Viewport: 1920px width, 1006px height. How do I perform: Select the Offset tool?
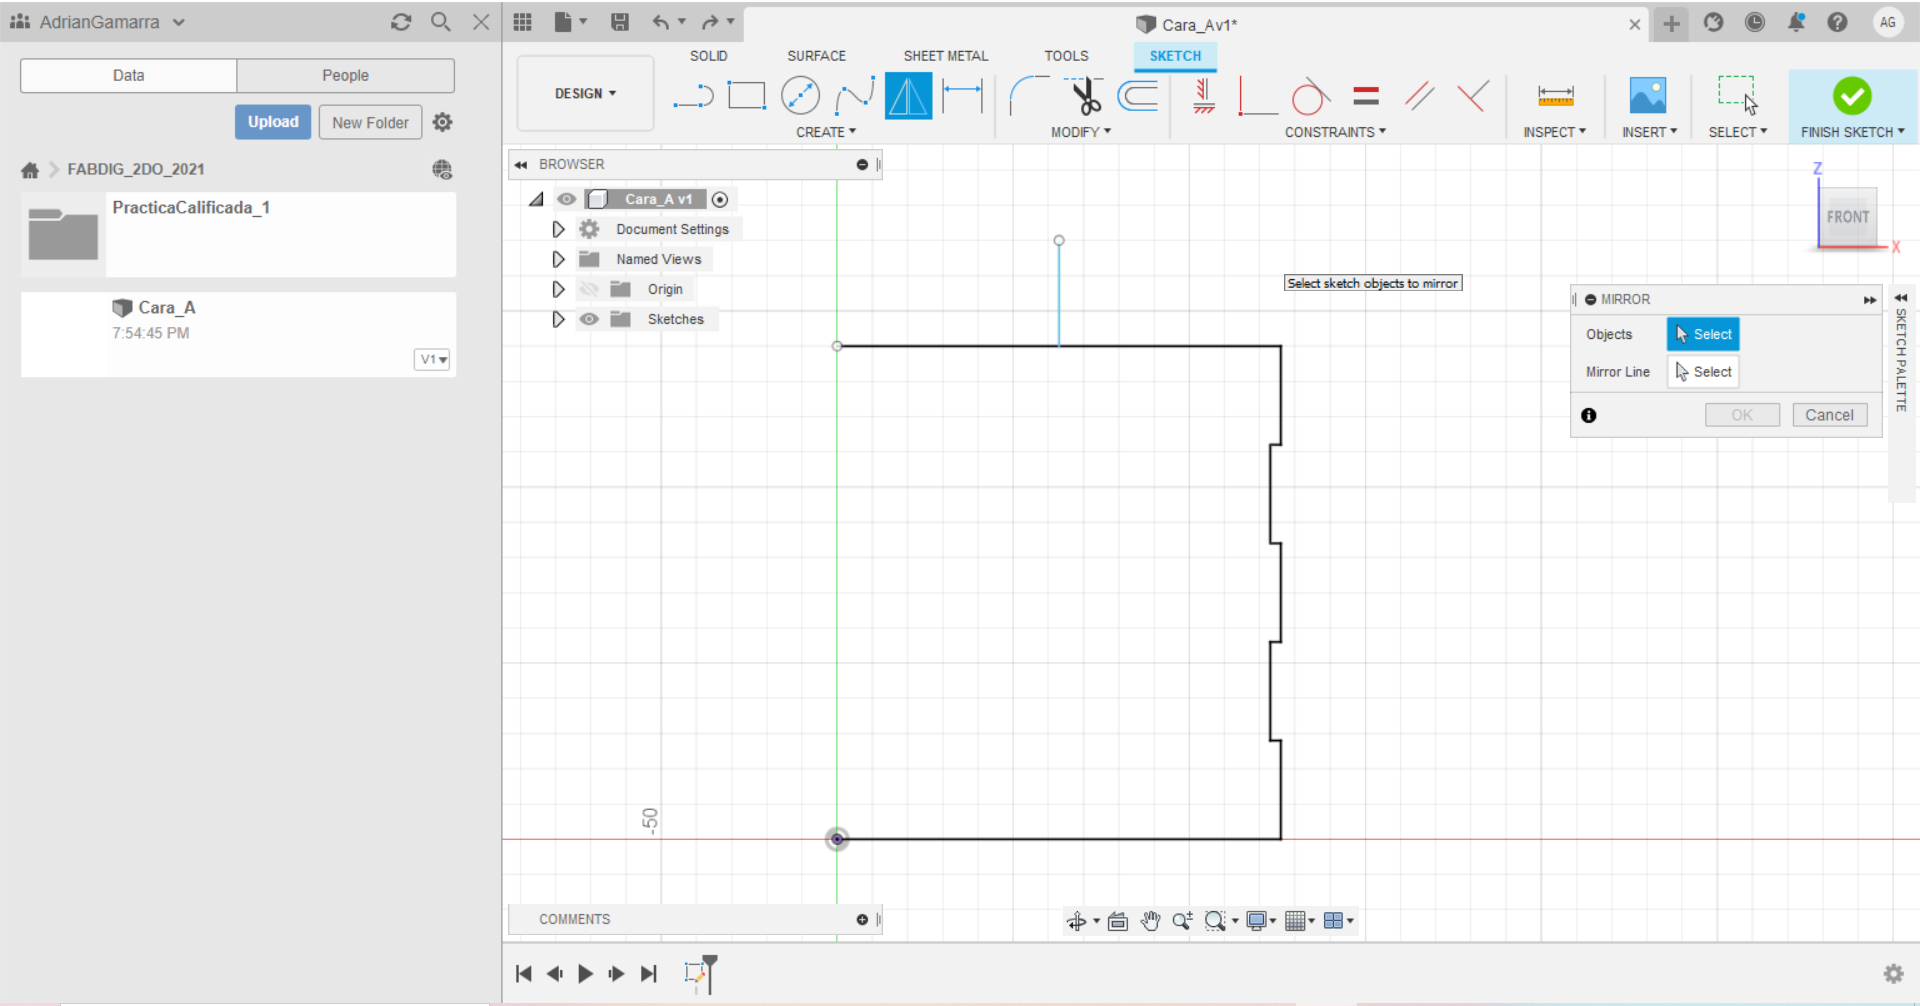1138,96
